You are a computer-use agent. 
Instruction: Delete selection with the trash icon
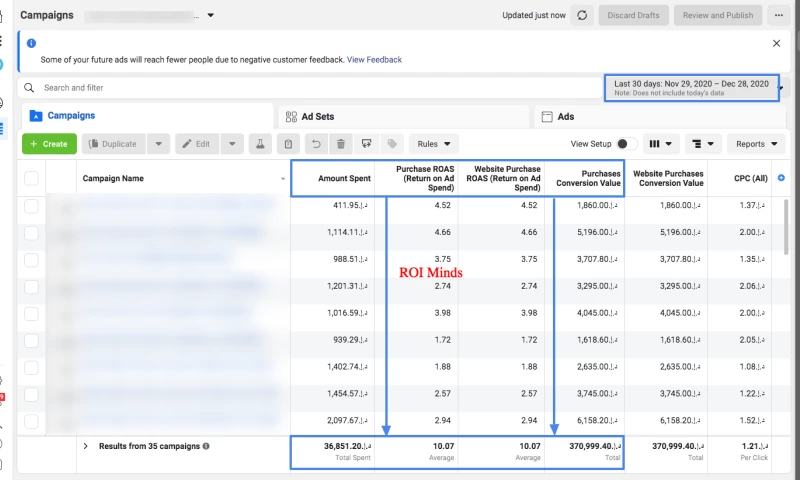pyautogui.click(x=341, y=144)
